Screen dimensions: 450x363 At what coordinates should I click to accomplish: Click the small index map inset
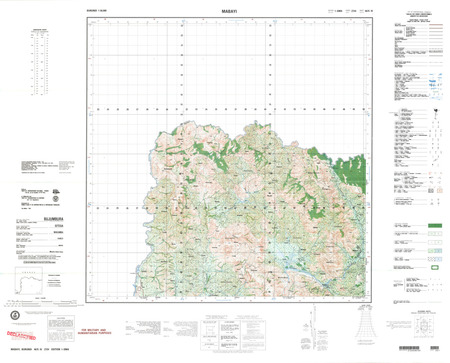coord(29,280)
